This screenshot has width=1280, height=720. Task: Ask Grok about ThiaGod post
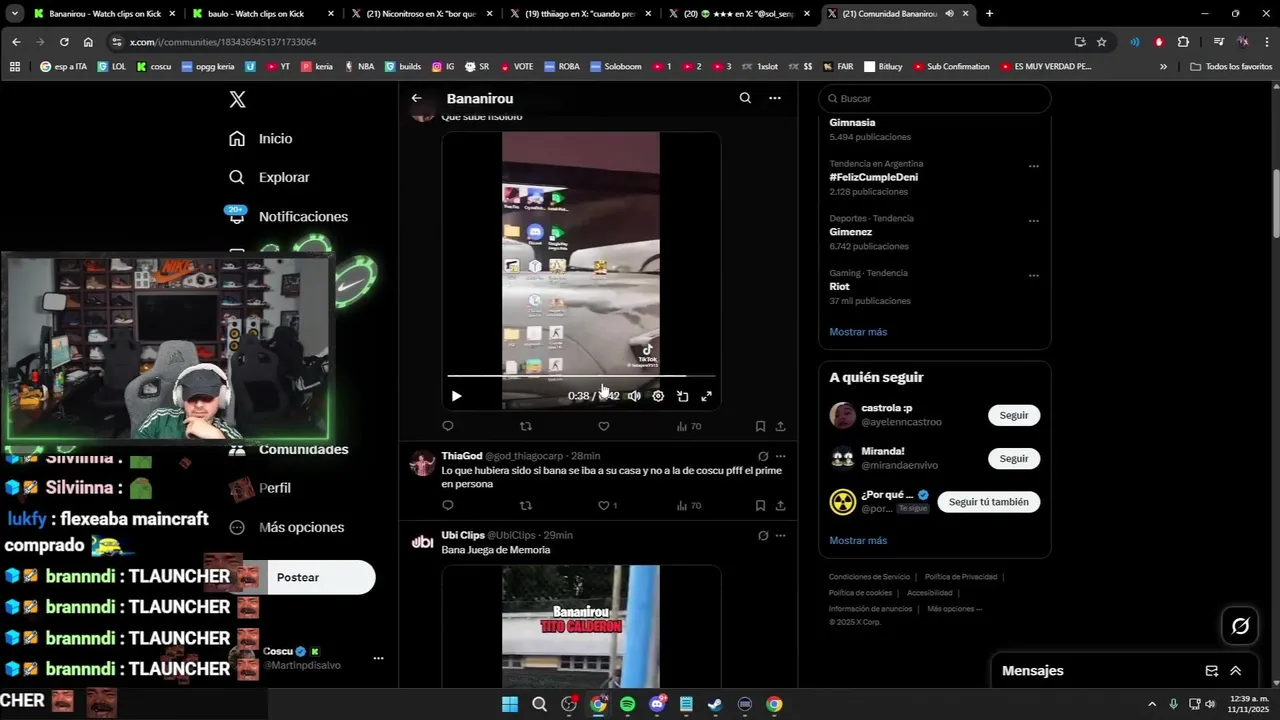[763, 456]
